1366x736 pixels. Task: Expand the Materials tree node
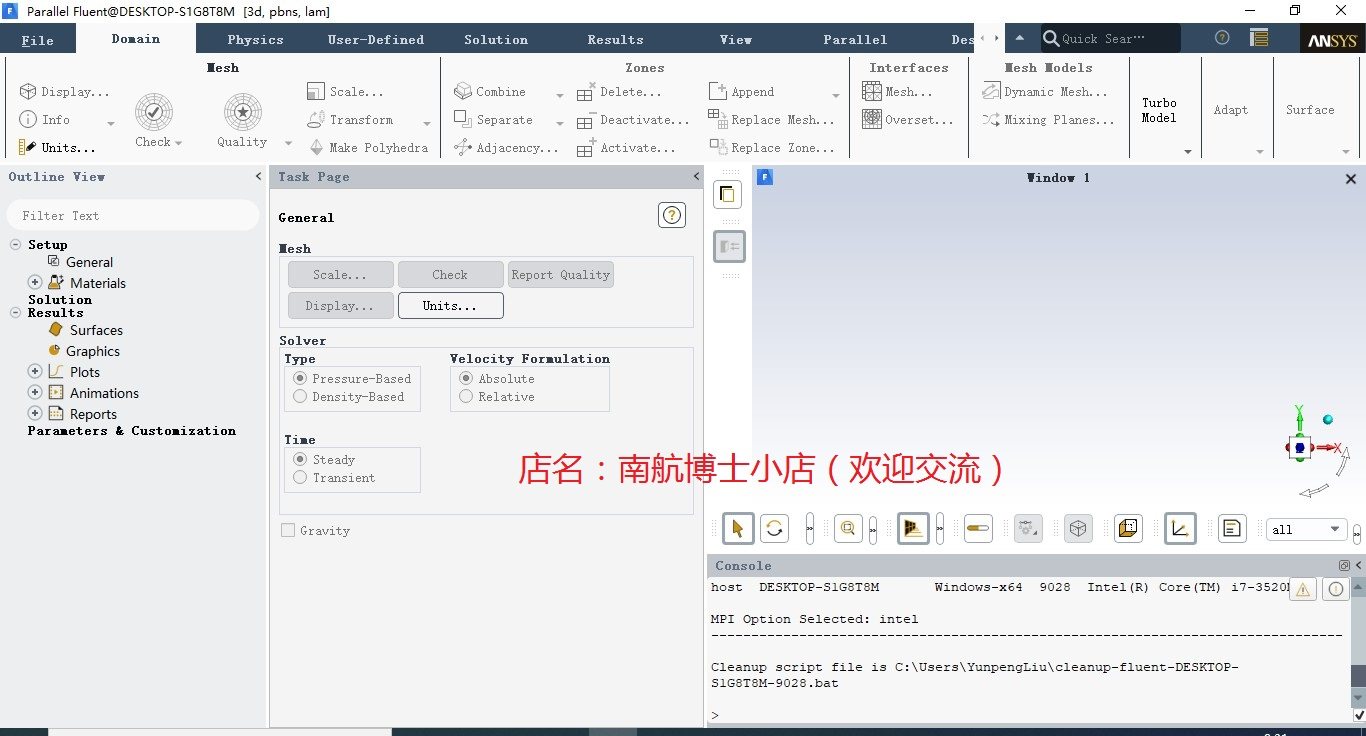point(35,283)
